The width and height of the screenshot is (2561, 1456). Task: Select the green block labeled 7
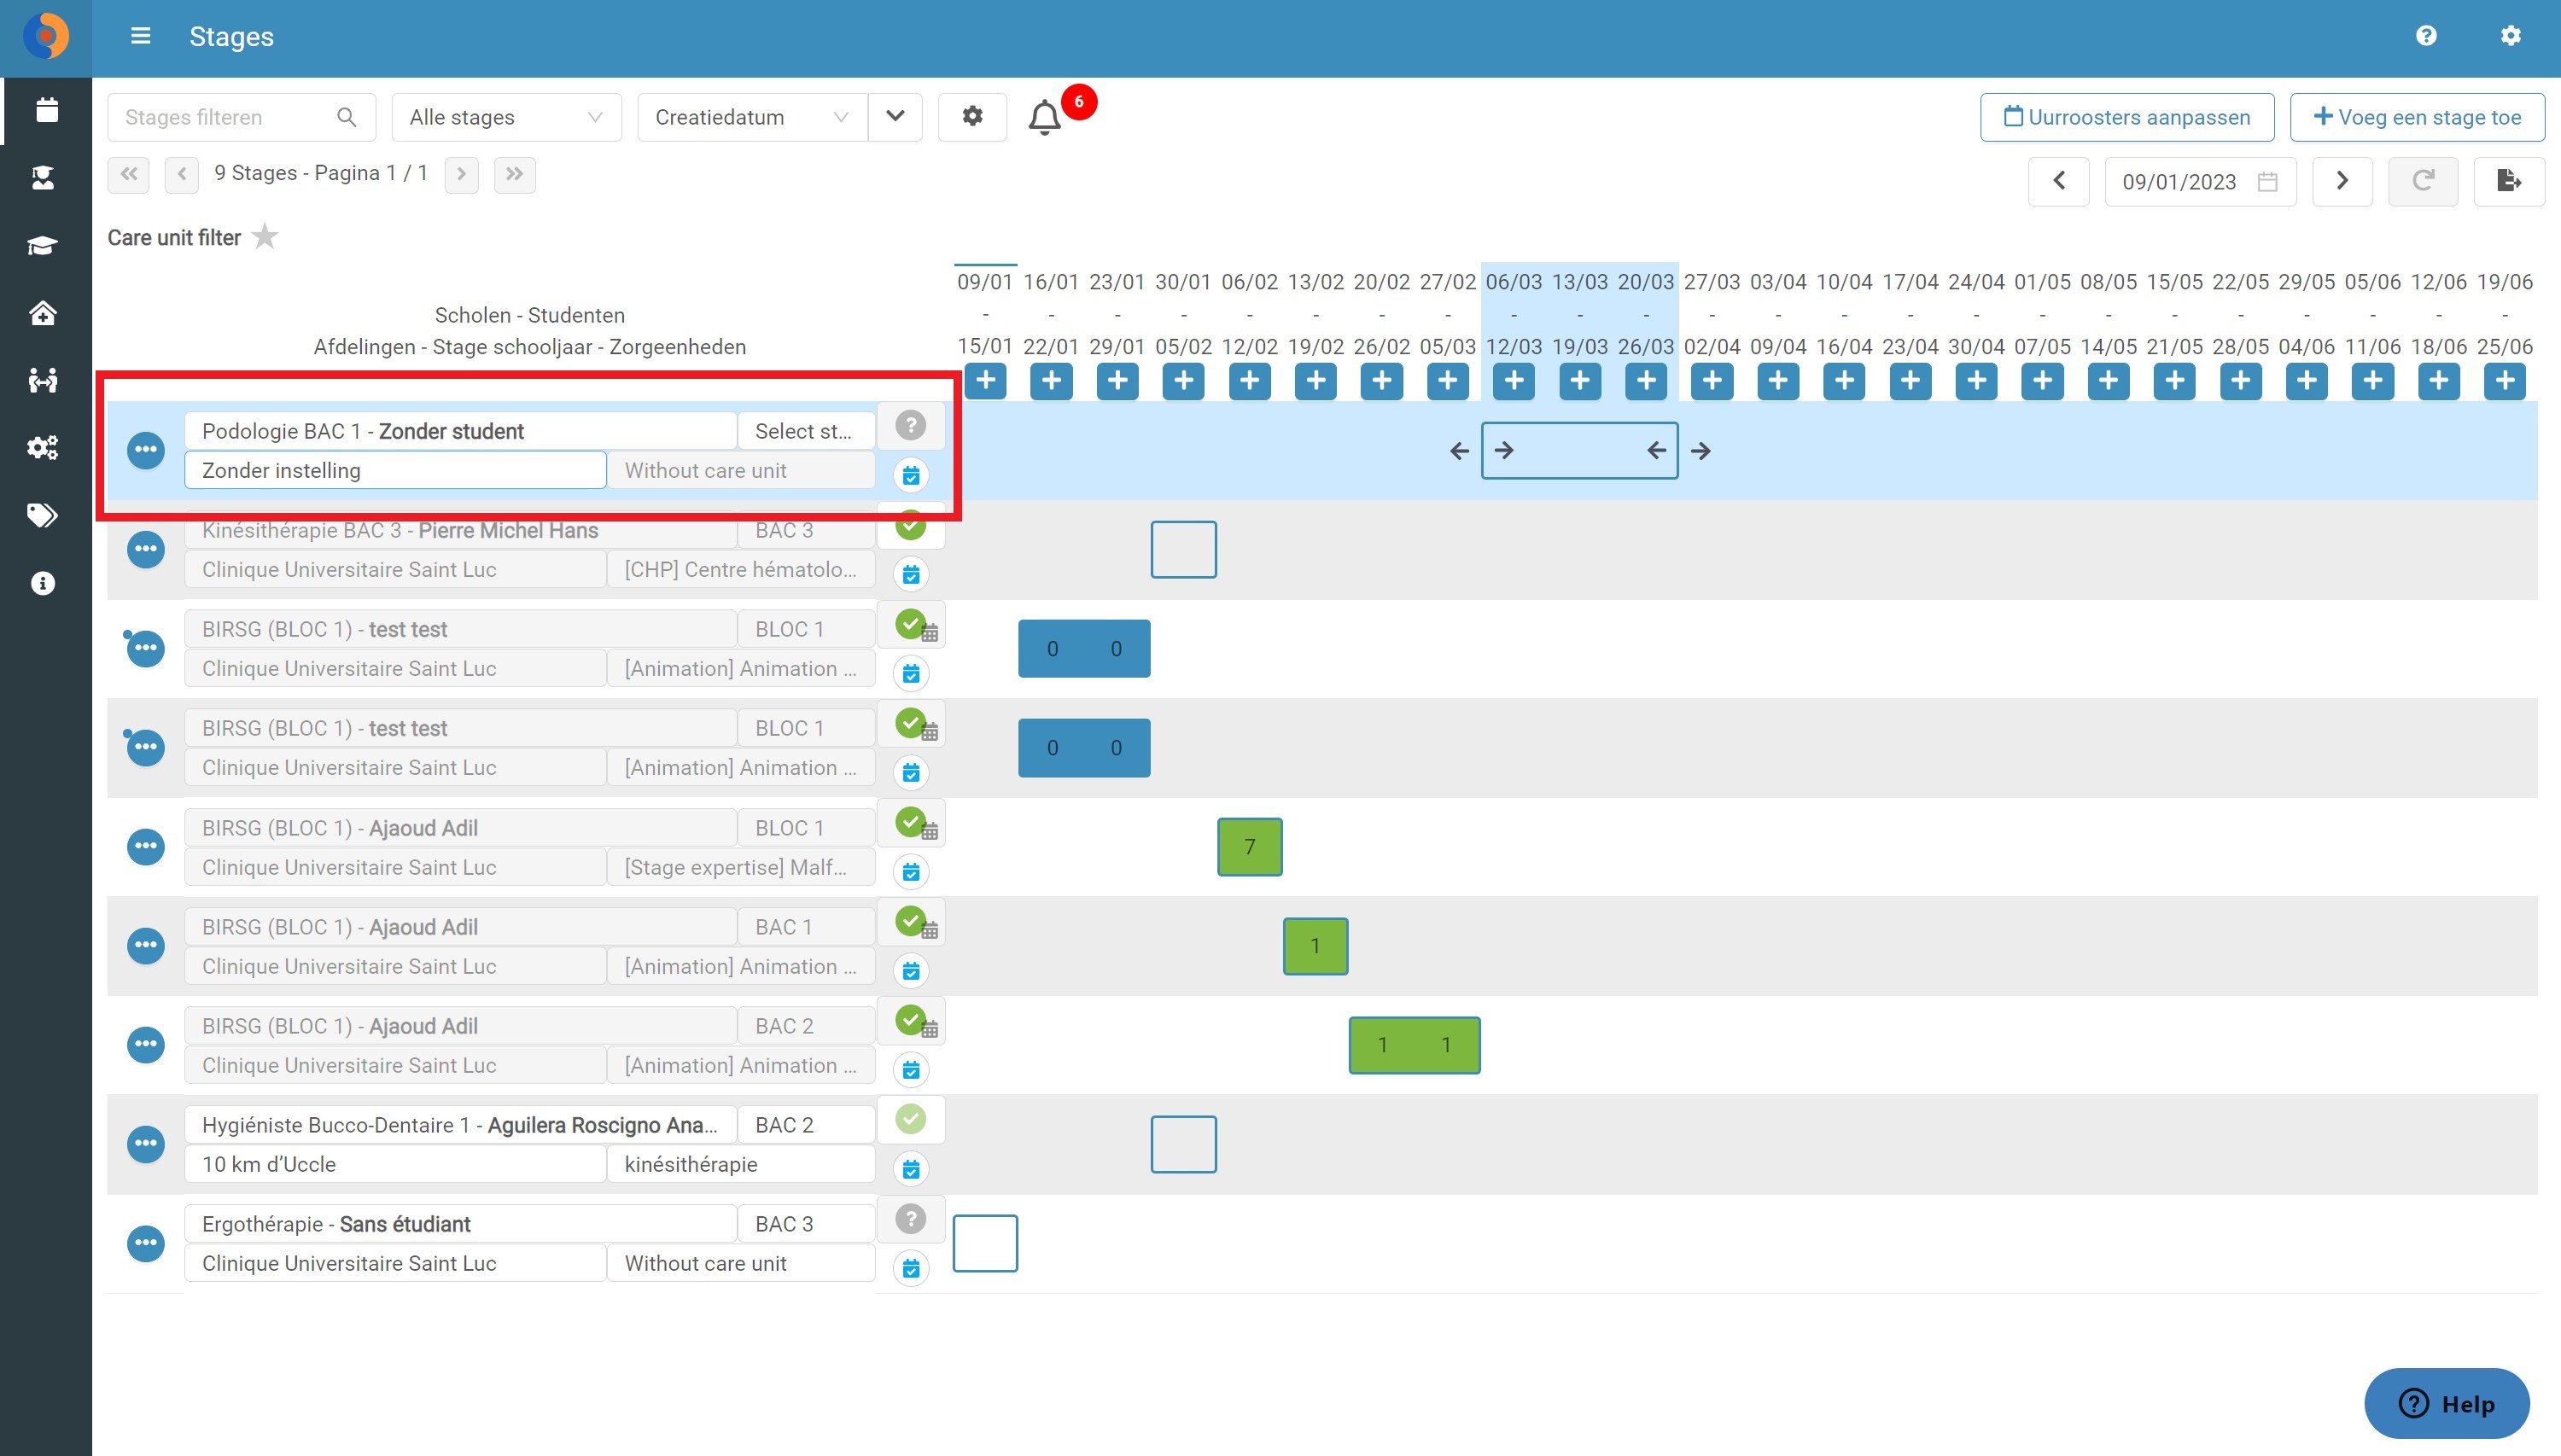[x=1250, y=847]
